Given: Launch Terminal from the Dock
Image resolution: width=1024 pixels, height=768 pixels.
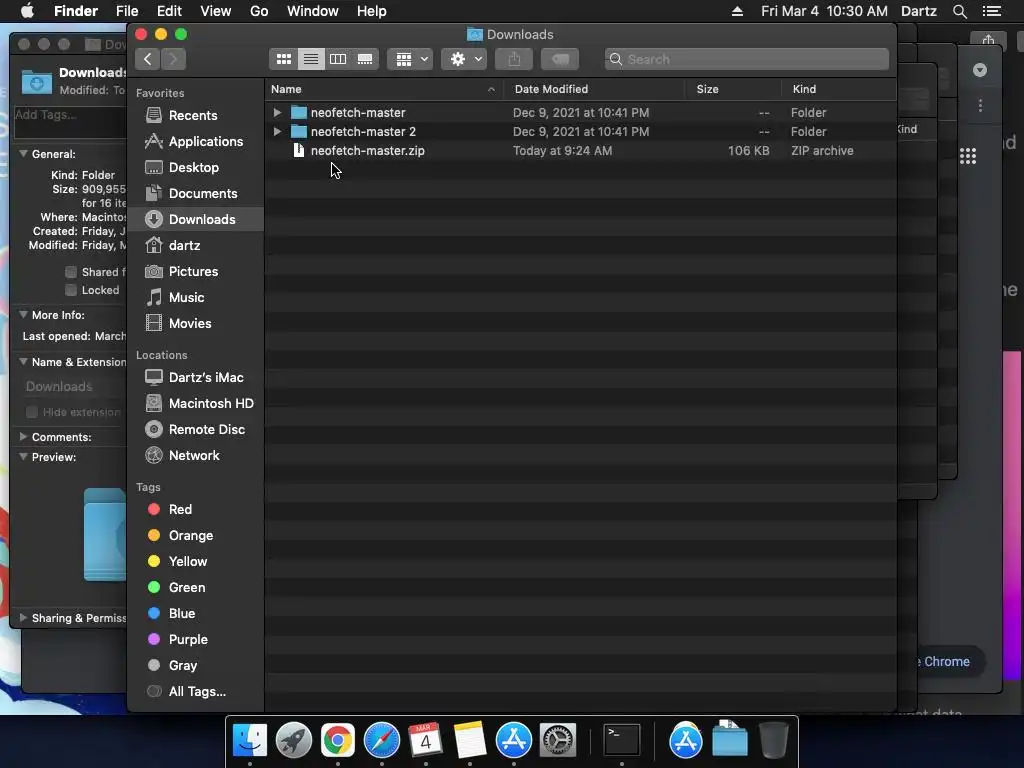Looking at the screenshot, I should (x=621, y=740).
